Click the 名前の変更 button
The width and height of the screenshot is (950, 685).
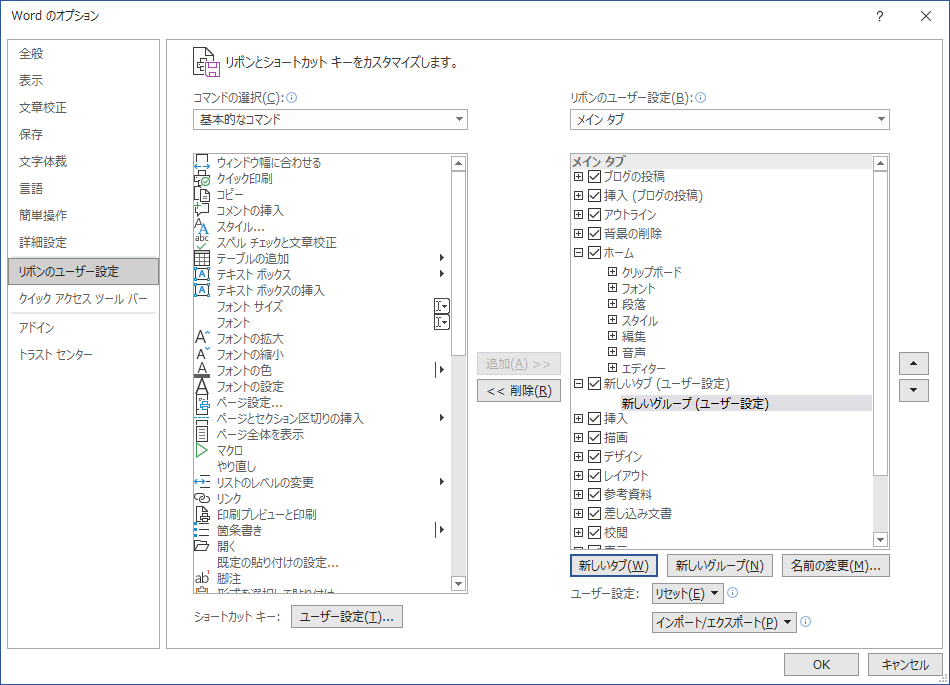click(835, 566)
